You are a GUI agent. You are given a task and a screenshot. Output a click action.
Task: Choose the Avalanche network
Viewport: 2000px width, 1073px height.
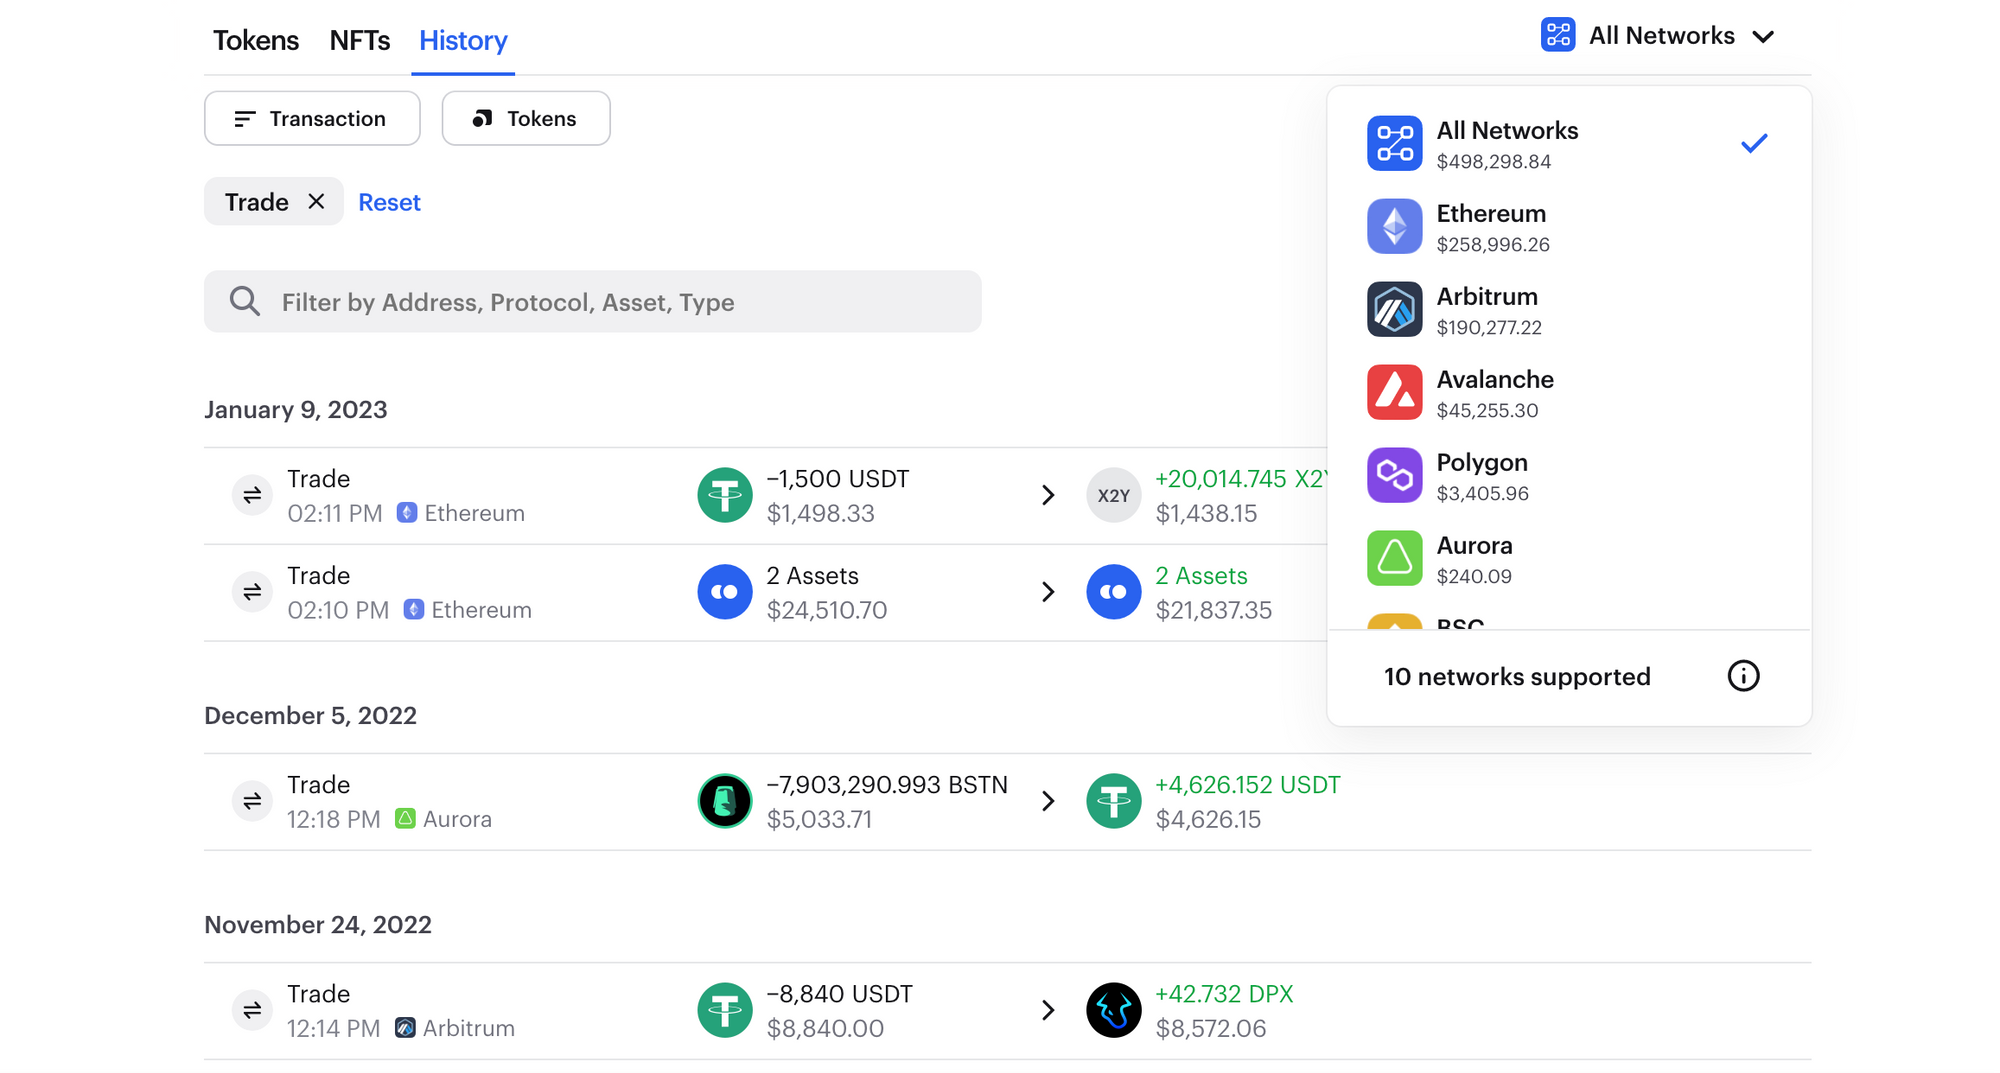coord(1569,393)
